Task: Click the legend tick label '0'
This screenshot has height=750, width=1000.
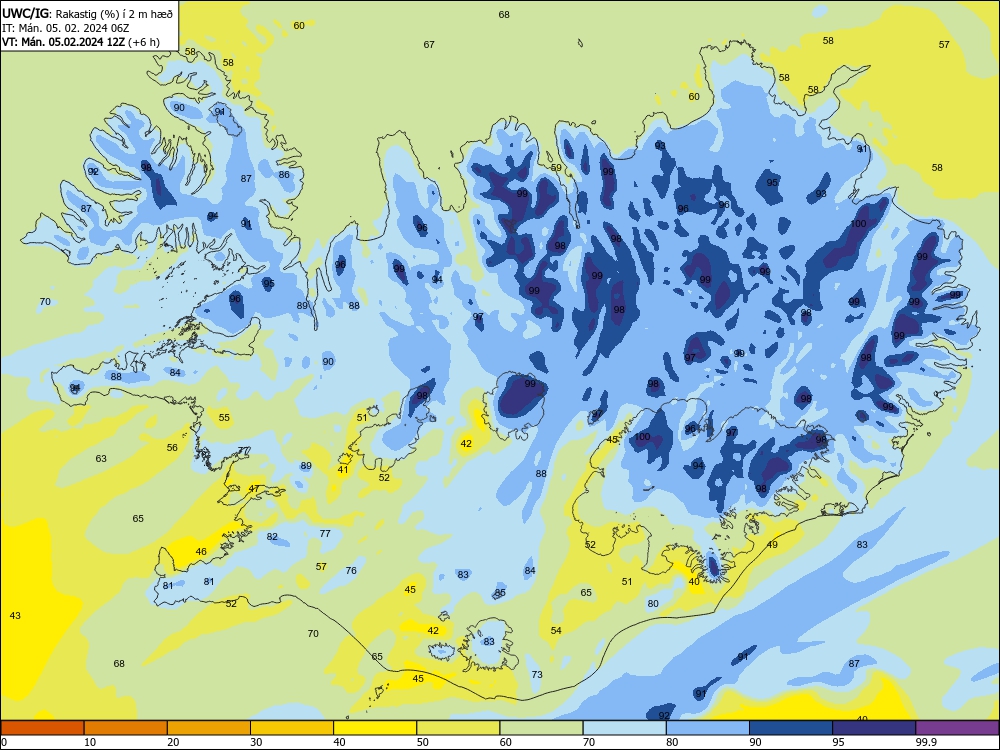Action: coord(4,742)
